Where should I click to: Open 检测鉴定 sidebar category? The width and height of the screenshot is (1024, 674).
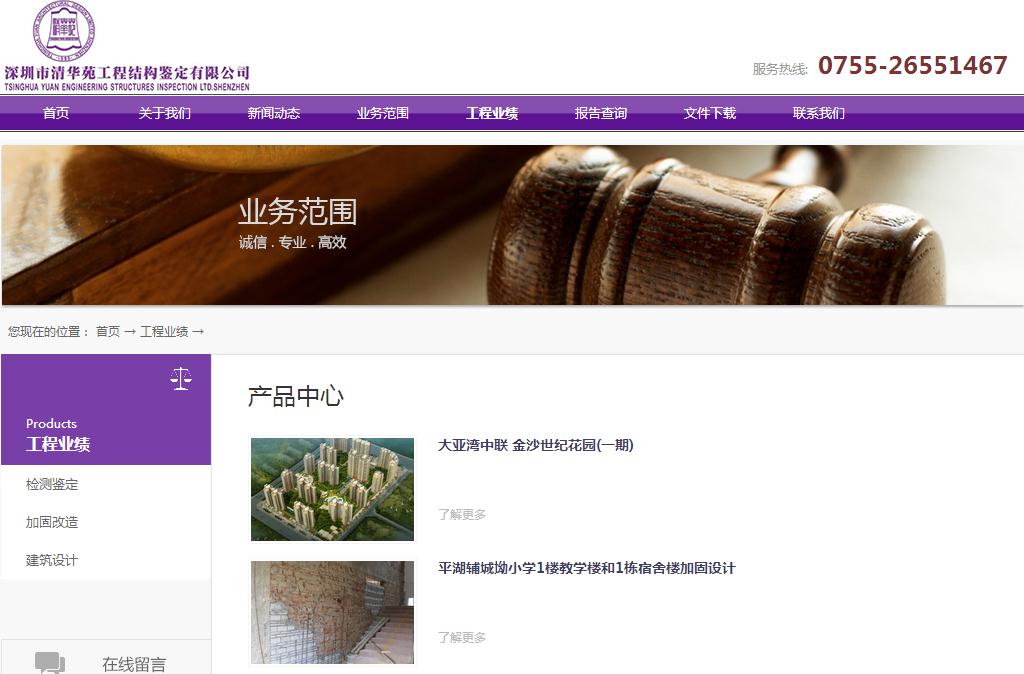tap(52, 485)
